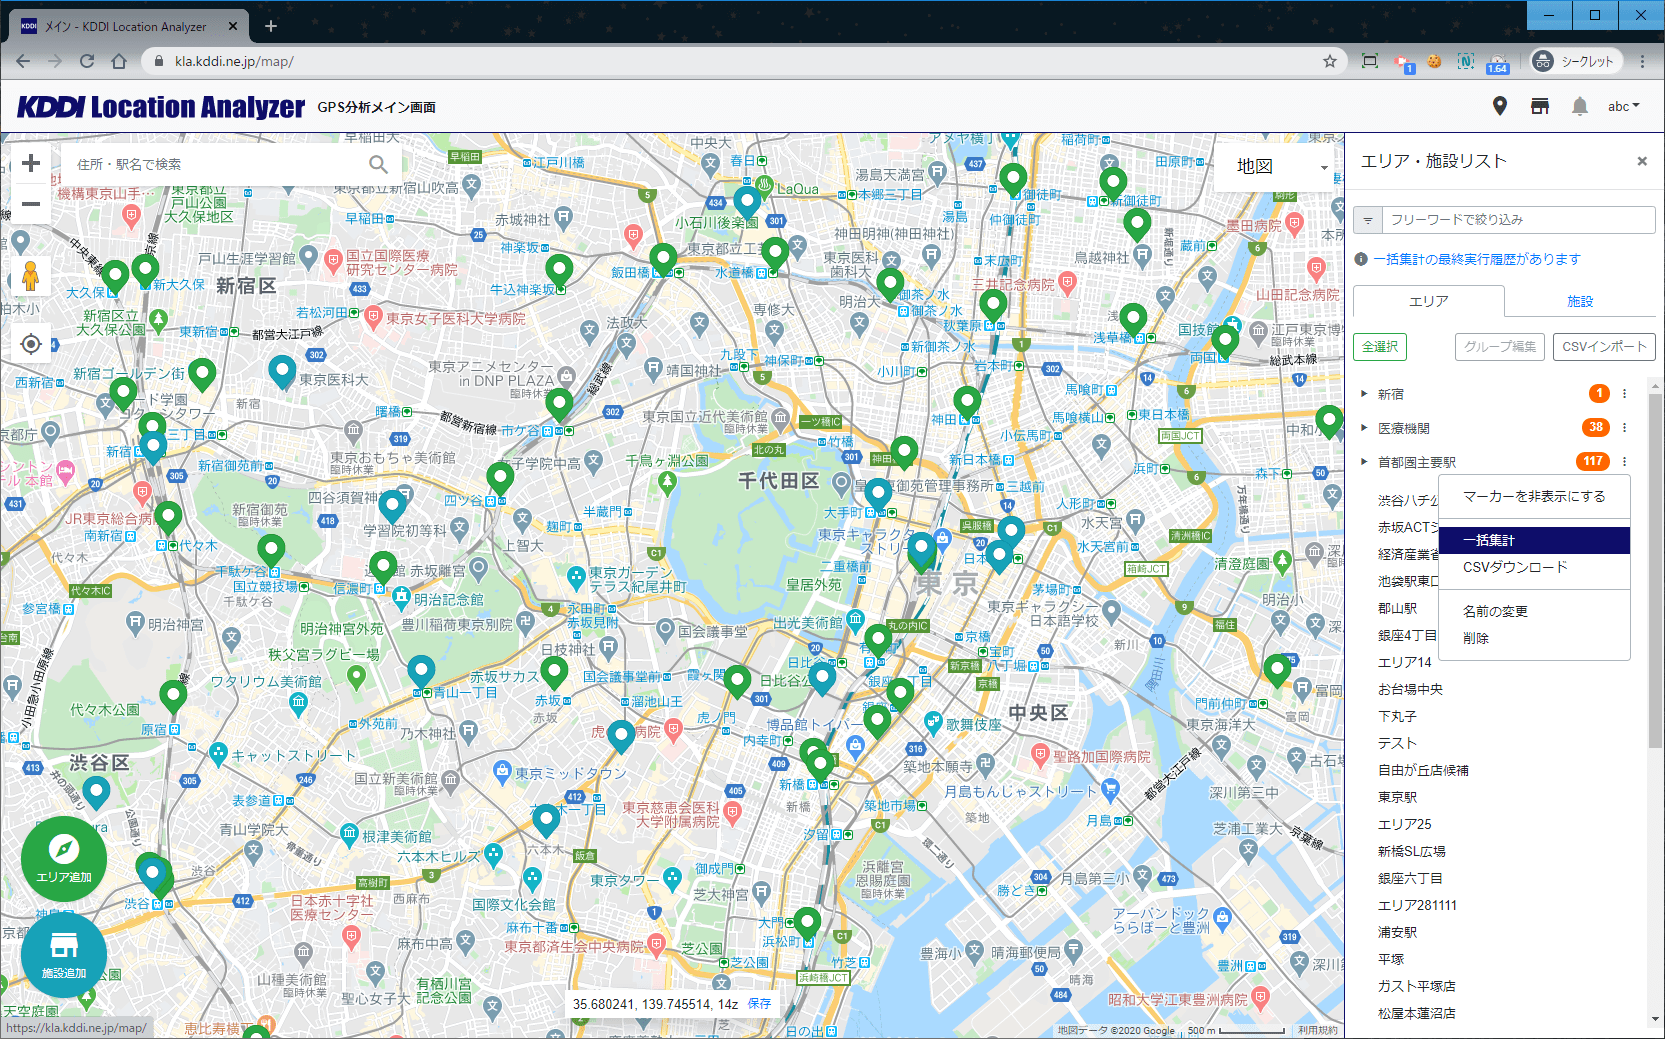The image size is (1665, 1039).
Task: Select 名前の変更 in context menu
Action: tap(1534, 611)
